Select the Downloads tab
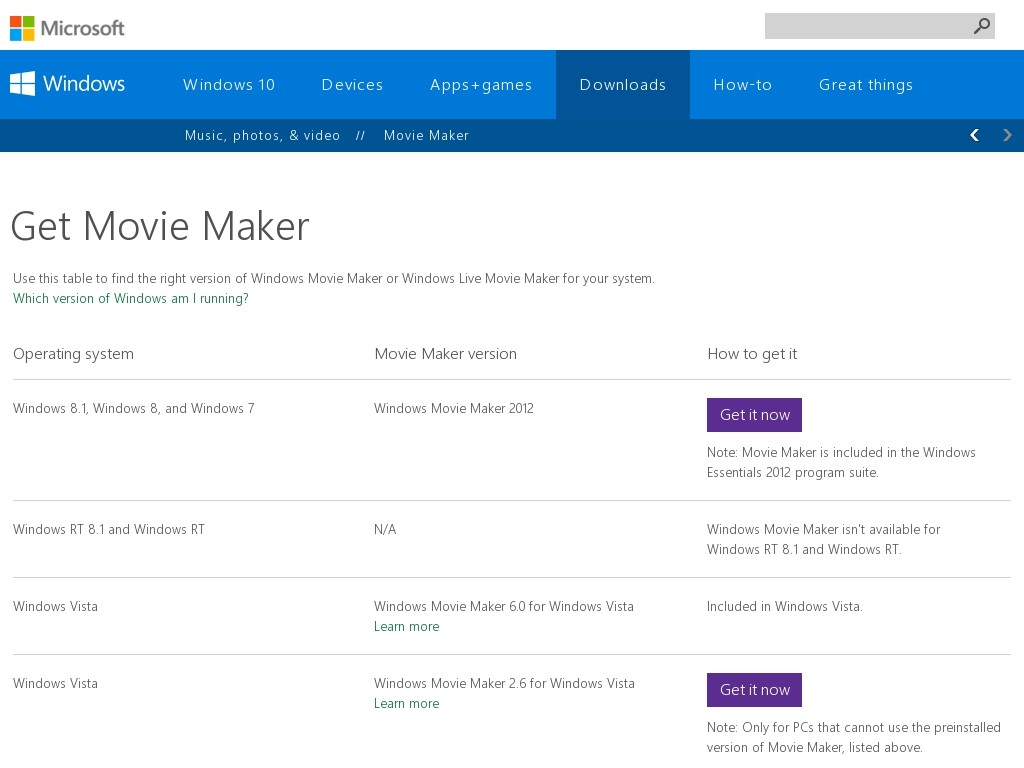 [623, 85]
